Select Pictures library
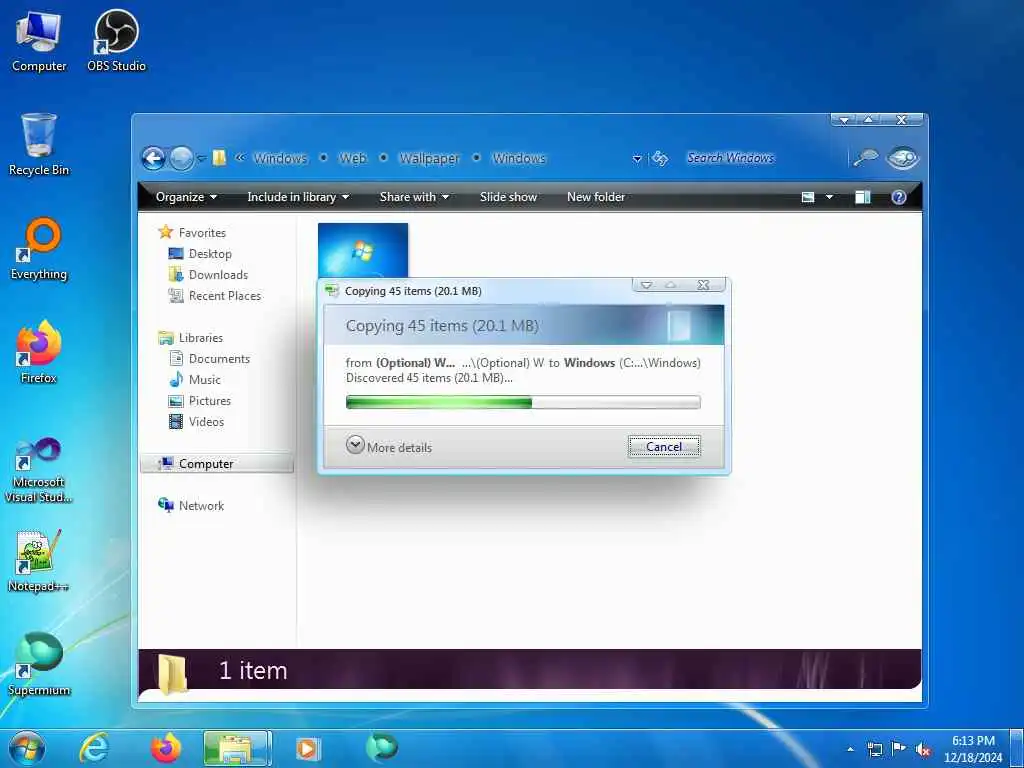1024x768 pixels. [x=199, y=400]
